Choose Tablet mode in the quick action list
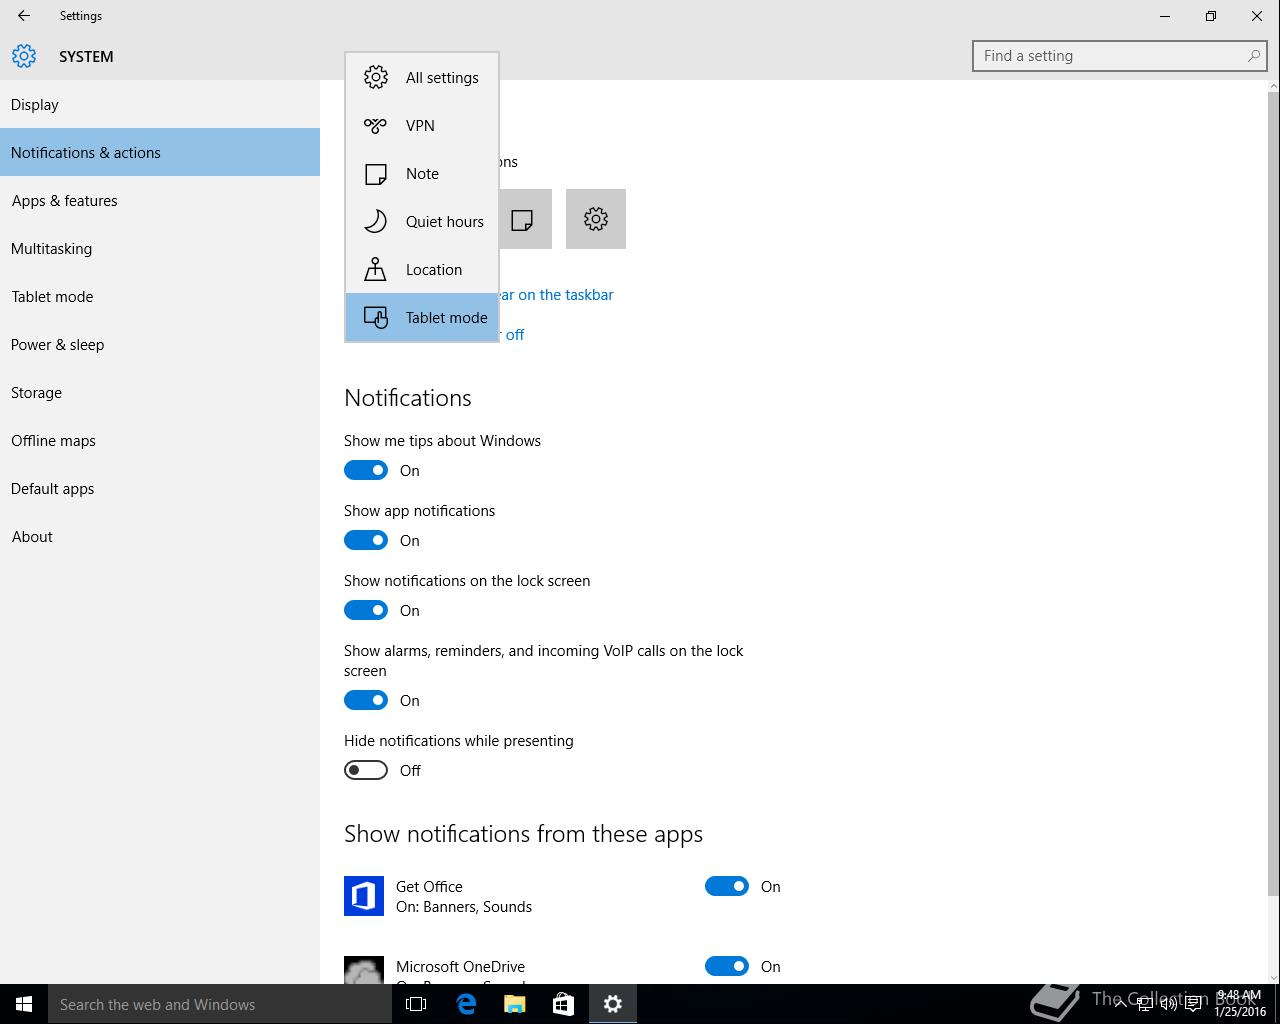The width and height of the screenshot is (1280, 1024). click(422, 318)
